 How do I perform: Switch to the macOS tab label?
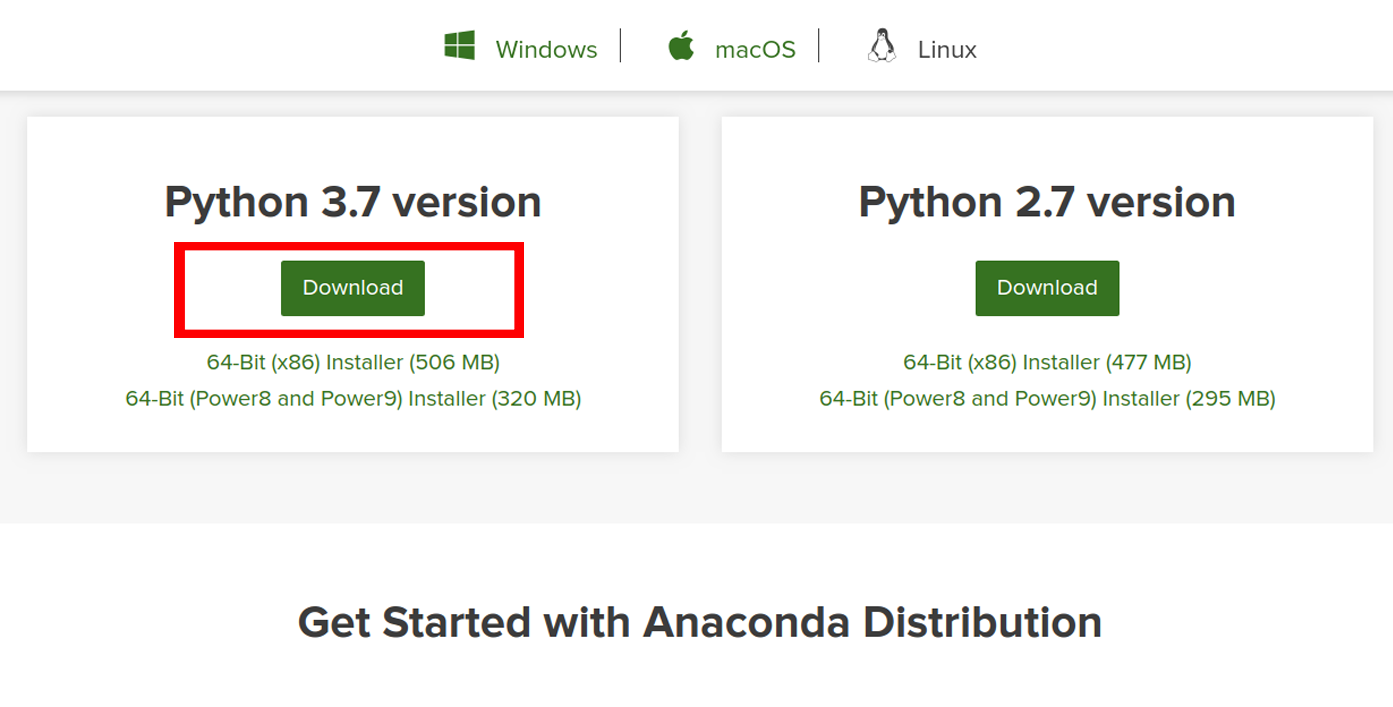click(x=755, y=49)
